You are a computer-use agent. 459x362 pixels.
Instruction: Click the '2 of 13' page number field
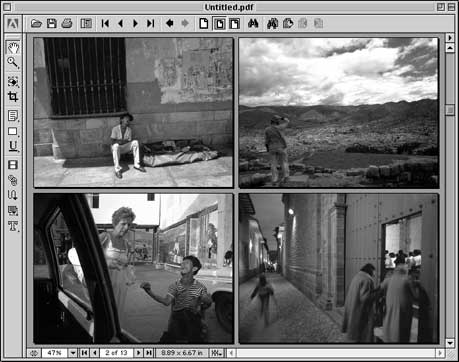pos(116,353)
